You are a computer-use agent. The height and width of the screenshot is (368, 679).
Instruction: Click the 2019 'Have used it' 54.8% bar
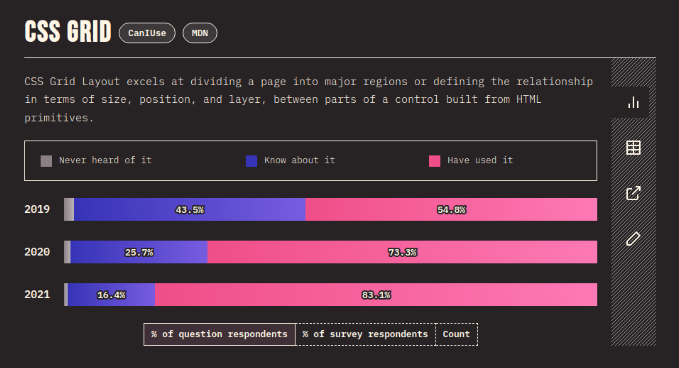pyautogui.click(x=451, y=210)
